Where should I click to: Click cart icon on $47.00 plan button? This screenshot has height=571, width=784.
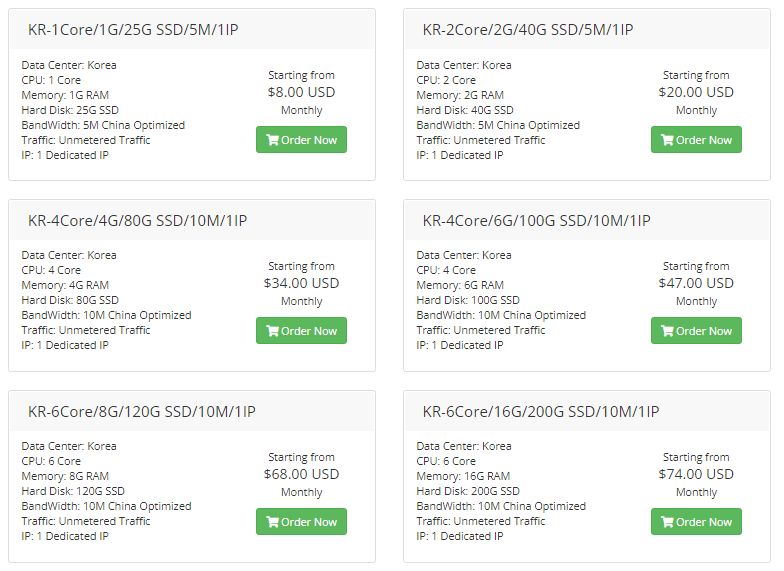[668, 331]
